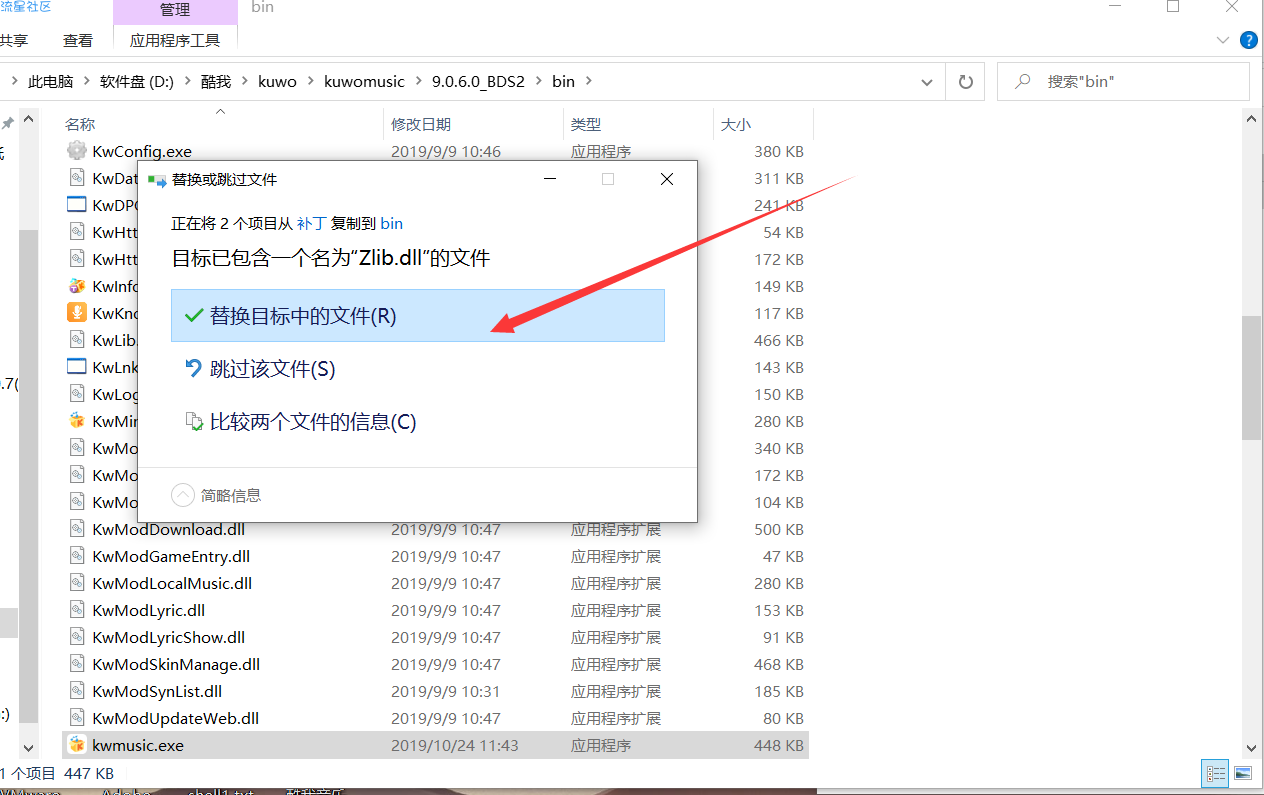Navigate to 软件盘 (D:) in the address bar

[x=137, y=82]
